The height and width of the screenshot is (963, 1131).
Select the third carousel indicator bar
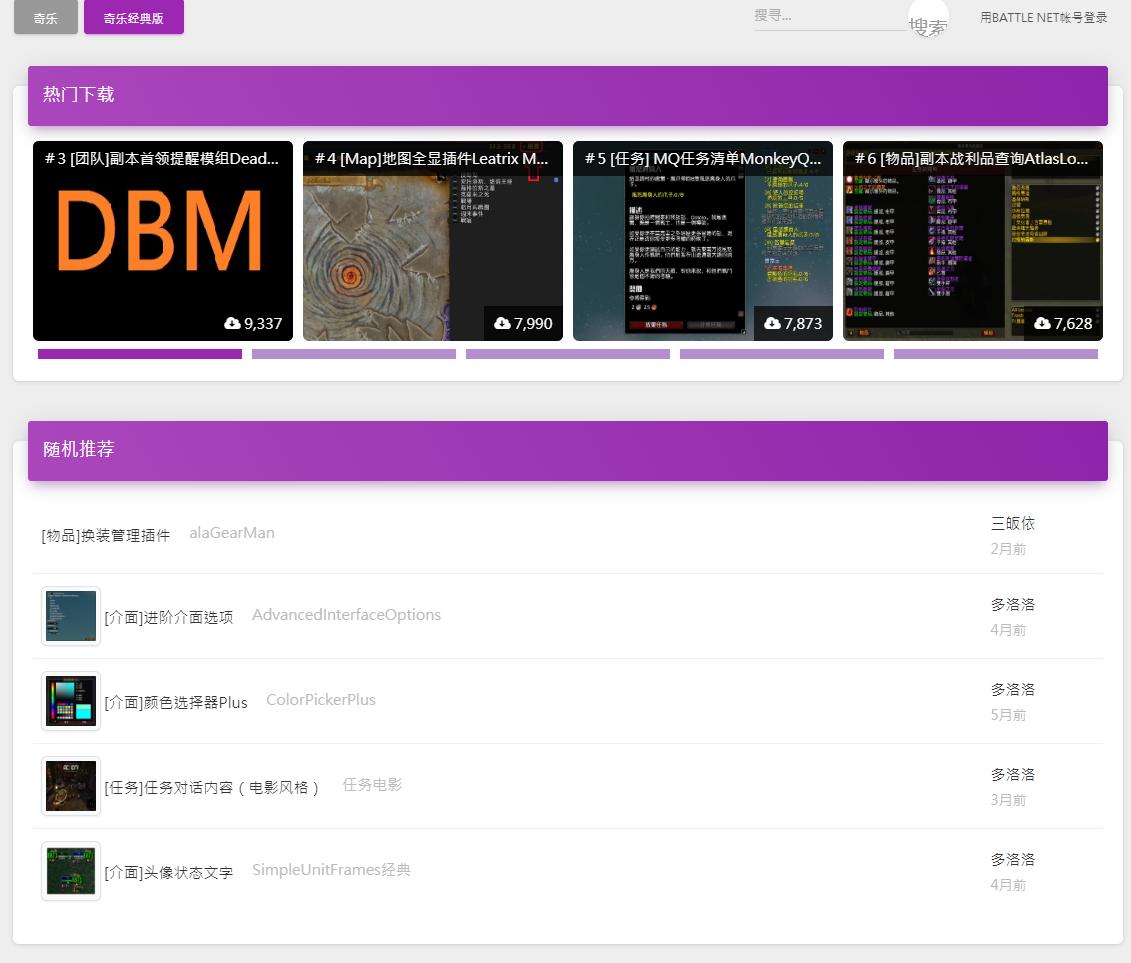point(568,354)
